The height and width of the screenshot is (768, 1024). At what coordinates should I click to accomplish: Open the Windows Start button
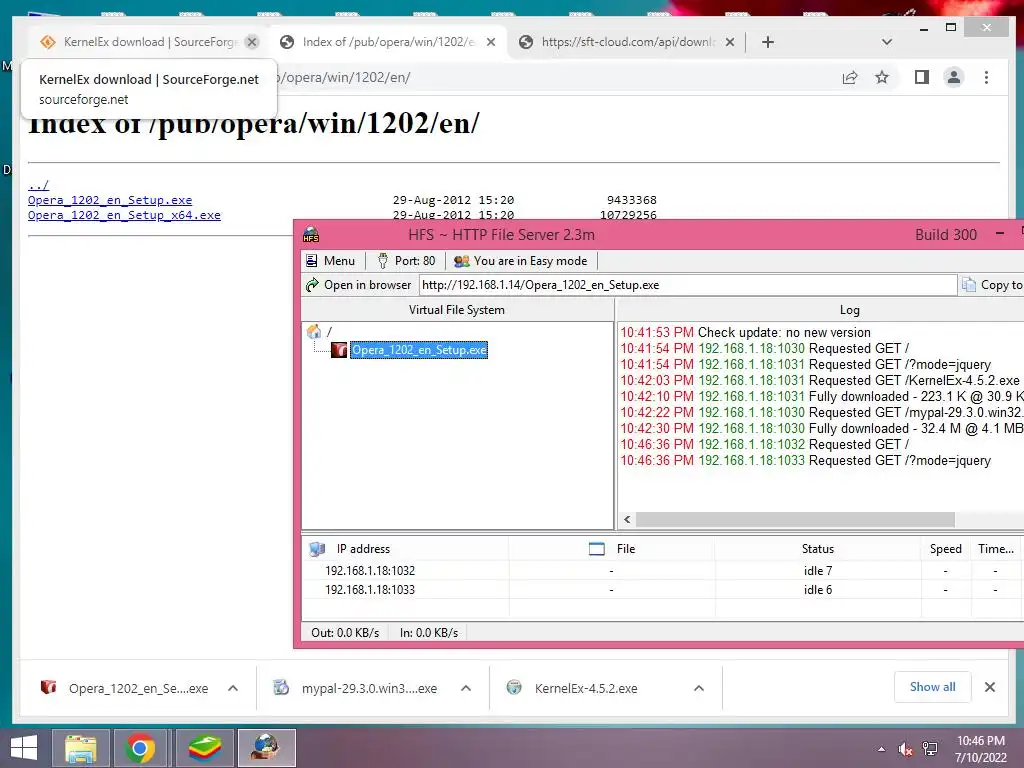point(24,748)
